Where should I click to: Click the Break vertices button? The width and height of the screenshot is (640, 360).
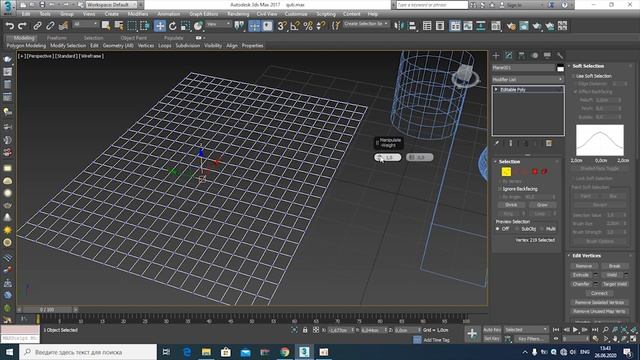(614, 266)
